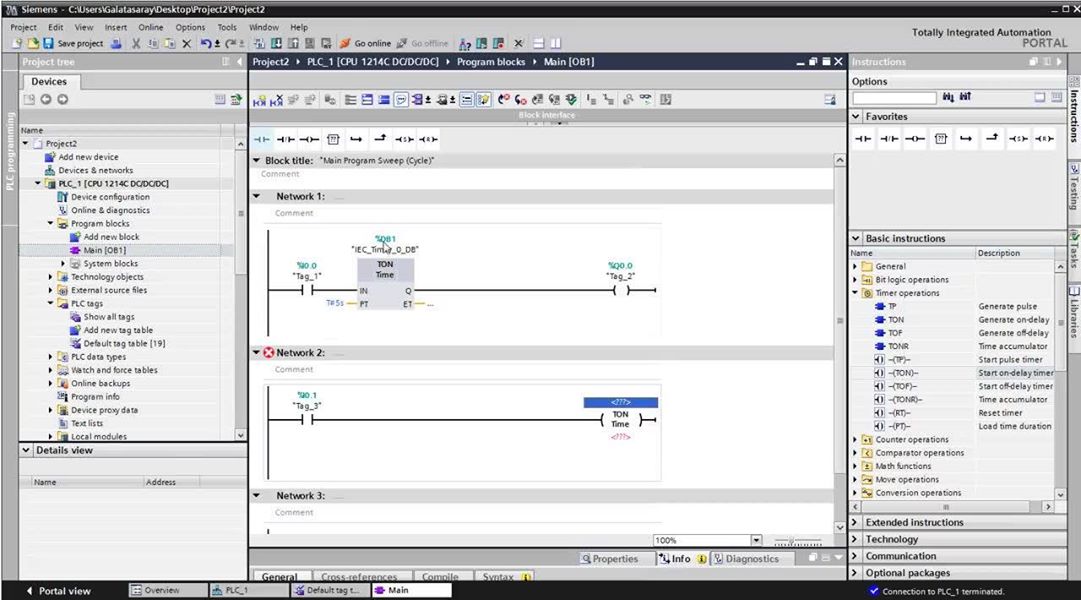The image size is (1081, 600).
Task: Collapse Network 2 section
Action: tap(256, 352)
